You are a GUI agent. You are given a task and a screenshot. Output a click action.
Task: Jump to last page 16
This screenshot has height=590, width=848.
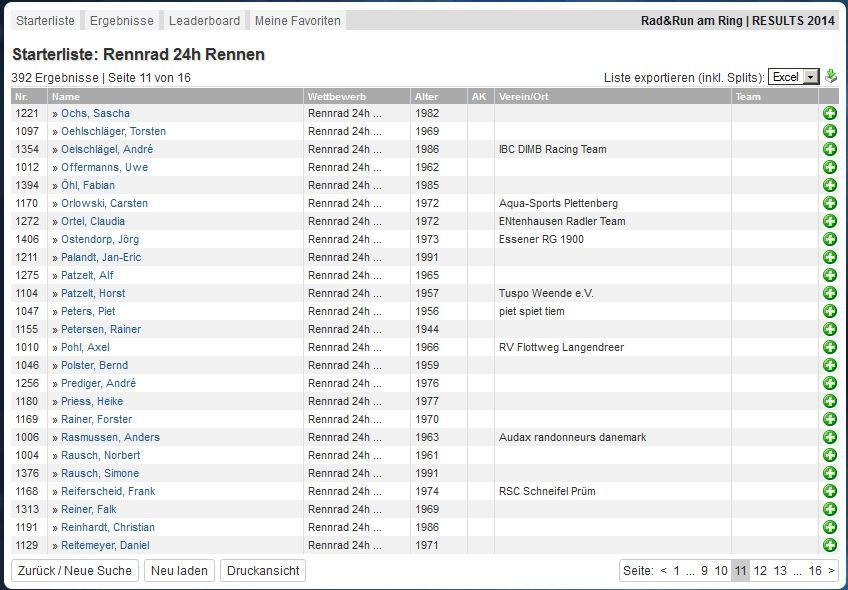[815, 571]
